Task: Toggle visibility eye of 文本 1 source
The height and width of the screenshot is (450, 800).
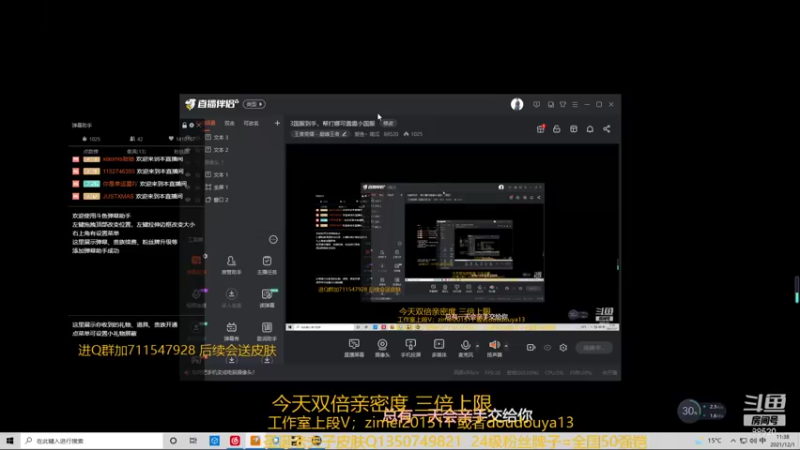Action: click(x=188, y=174)
